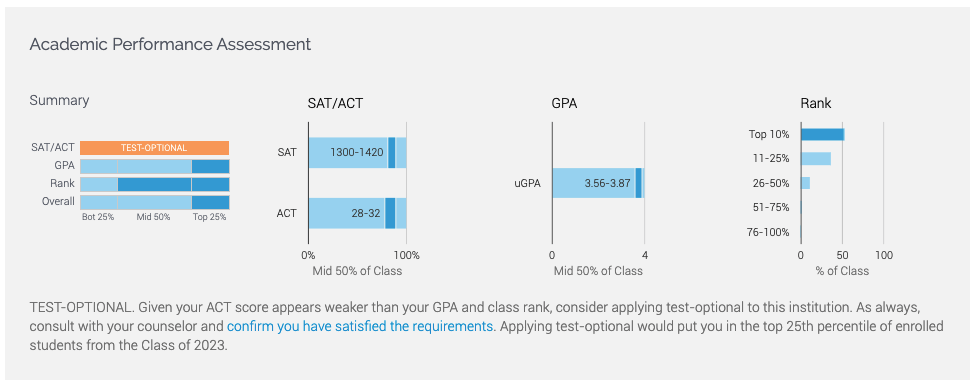The height and width of the screenshot is (386, 977).
Task: Select the 26-50% rank bar
Action: pyautogui.click(x=805, y=183)
